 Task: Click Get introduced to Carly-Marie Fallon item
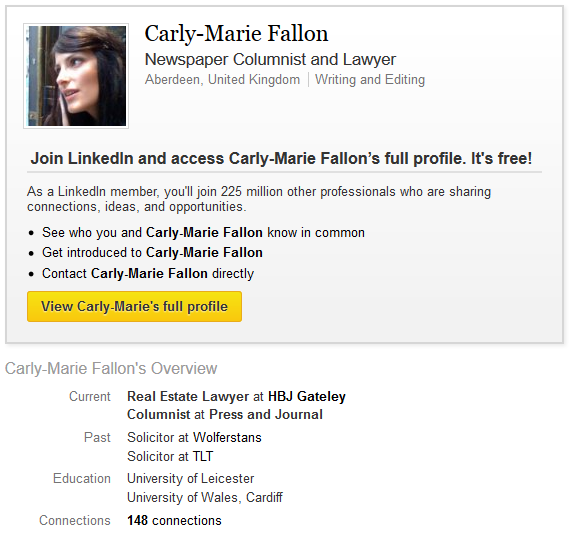(x=152, y=253)
